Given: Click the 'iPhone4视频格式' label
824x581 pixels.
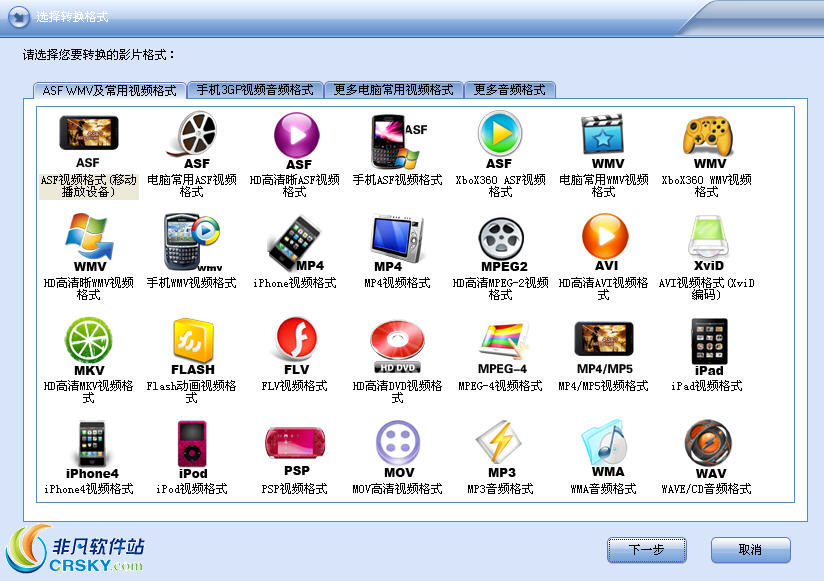Looking at the screenshot, I should pyautogui.click(x=89, y=489).
